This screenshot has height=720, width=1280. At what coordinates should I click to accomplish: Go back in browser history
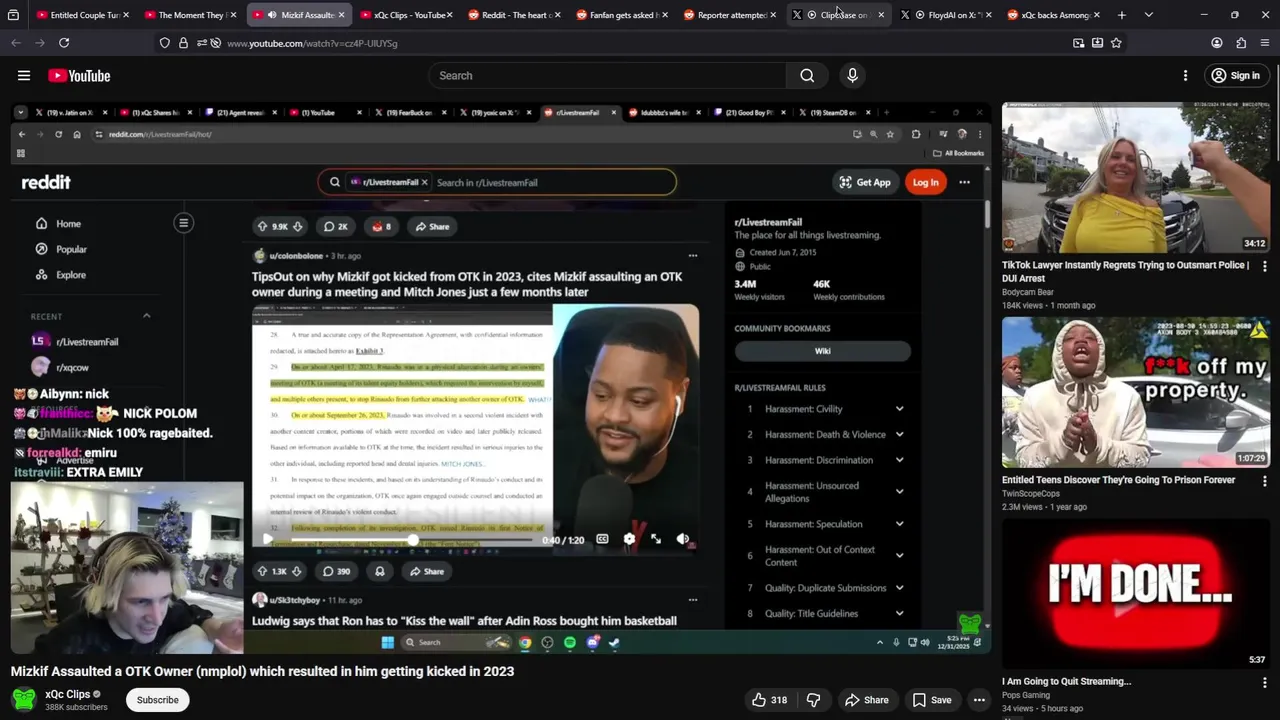tap(16, 43)
